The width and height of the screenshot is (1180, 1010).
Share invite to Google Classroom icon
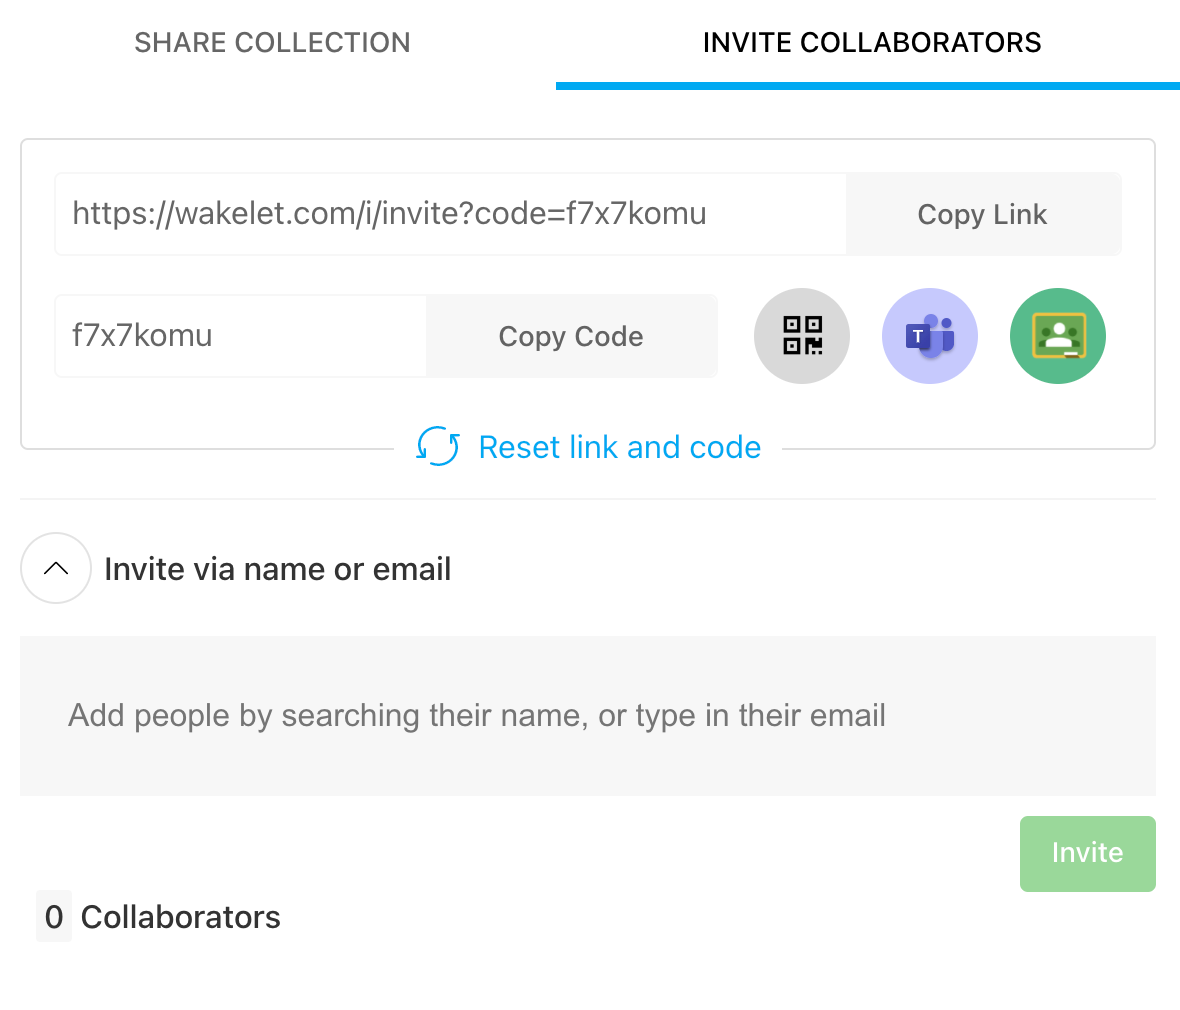pyautogui.click(x=1057, y=336)
